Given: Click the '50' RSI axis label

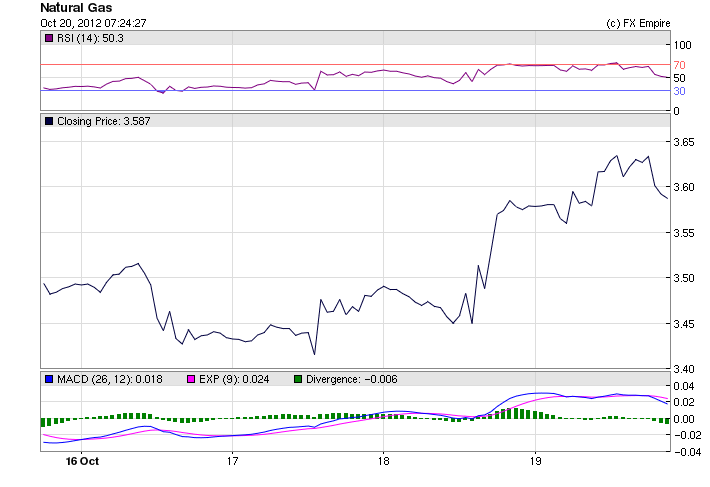Looking at the screenshot, I should pyautogui.click(x=679, y=78).
